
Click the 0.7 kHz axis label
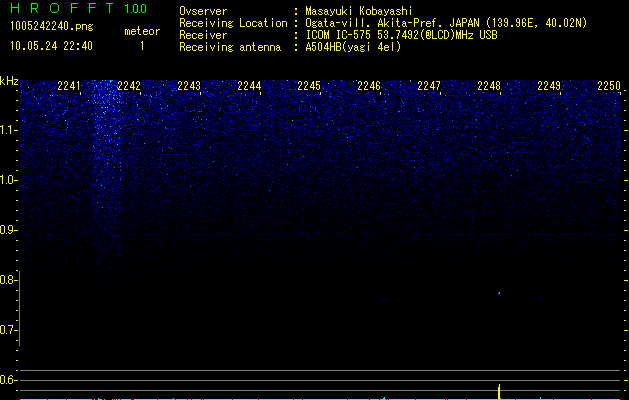point(9,330)
